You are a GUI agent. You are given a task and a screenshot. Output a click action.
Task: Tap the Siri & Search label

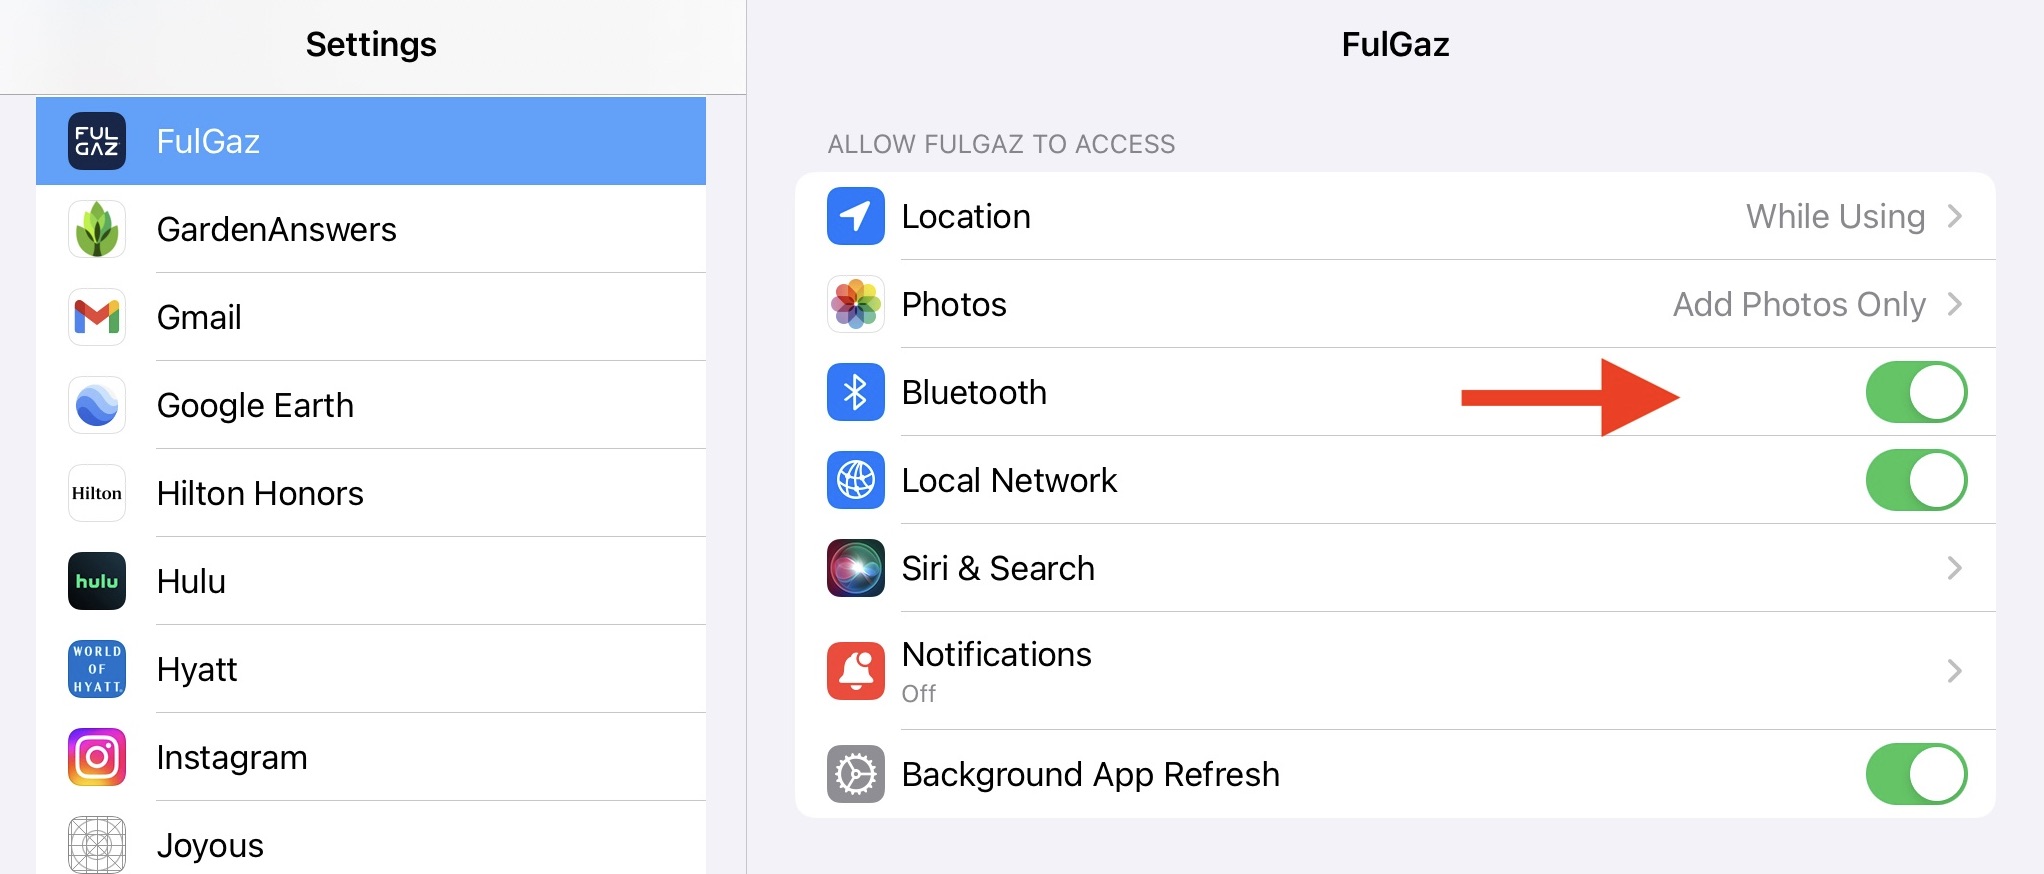(998, 568)
